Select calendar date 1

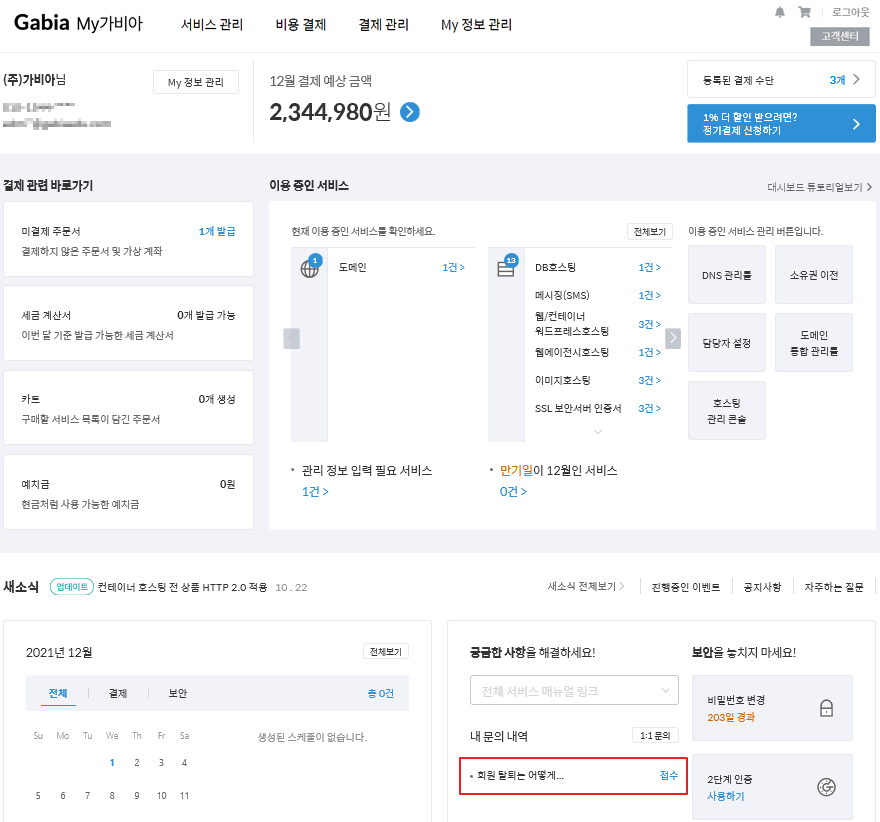coord(112,763)
